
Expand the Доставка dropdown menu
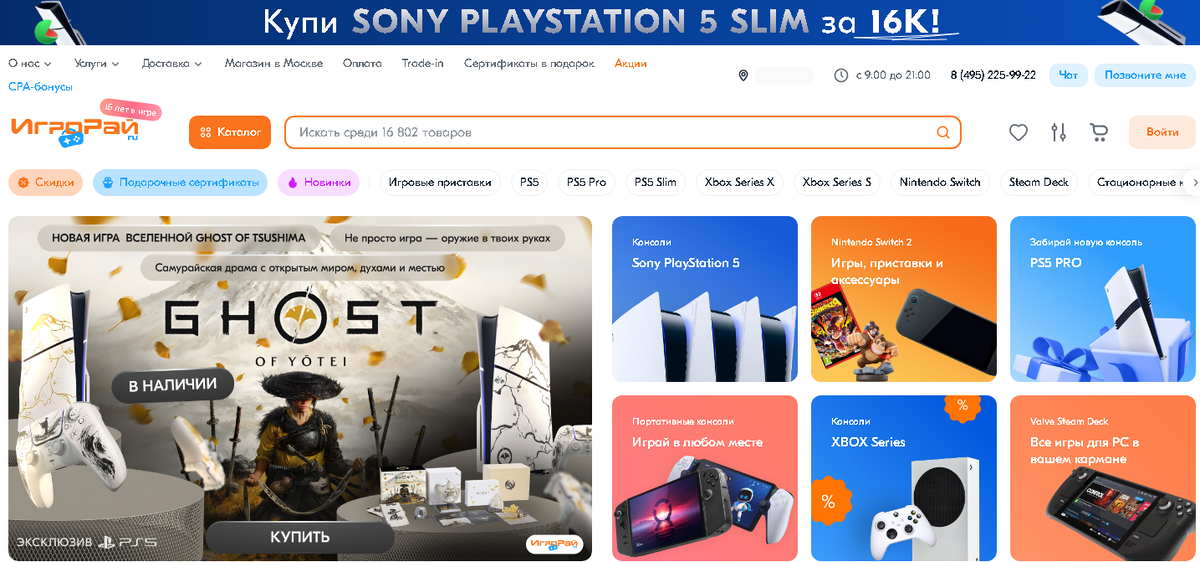tap(172, 63)
